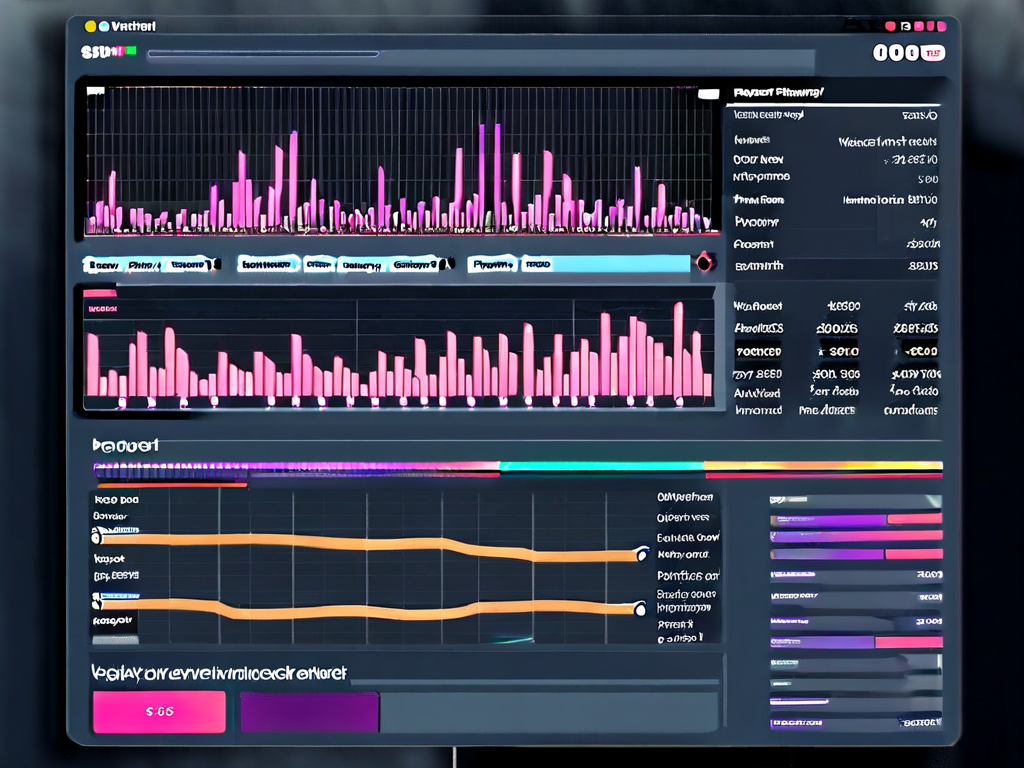Click the white marker at top-right of upper chart
Image resolution: width=1024 pixels, height=768 pixels.
point(709,93)
